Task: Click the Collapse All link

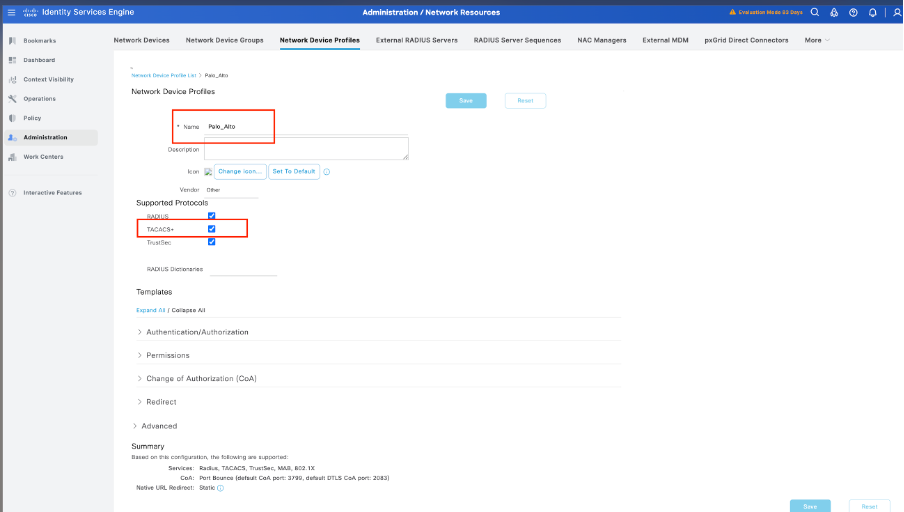Action: [189, 310]
